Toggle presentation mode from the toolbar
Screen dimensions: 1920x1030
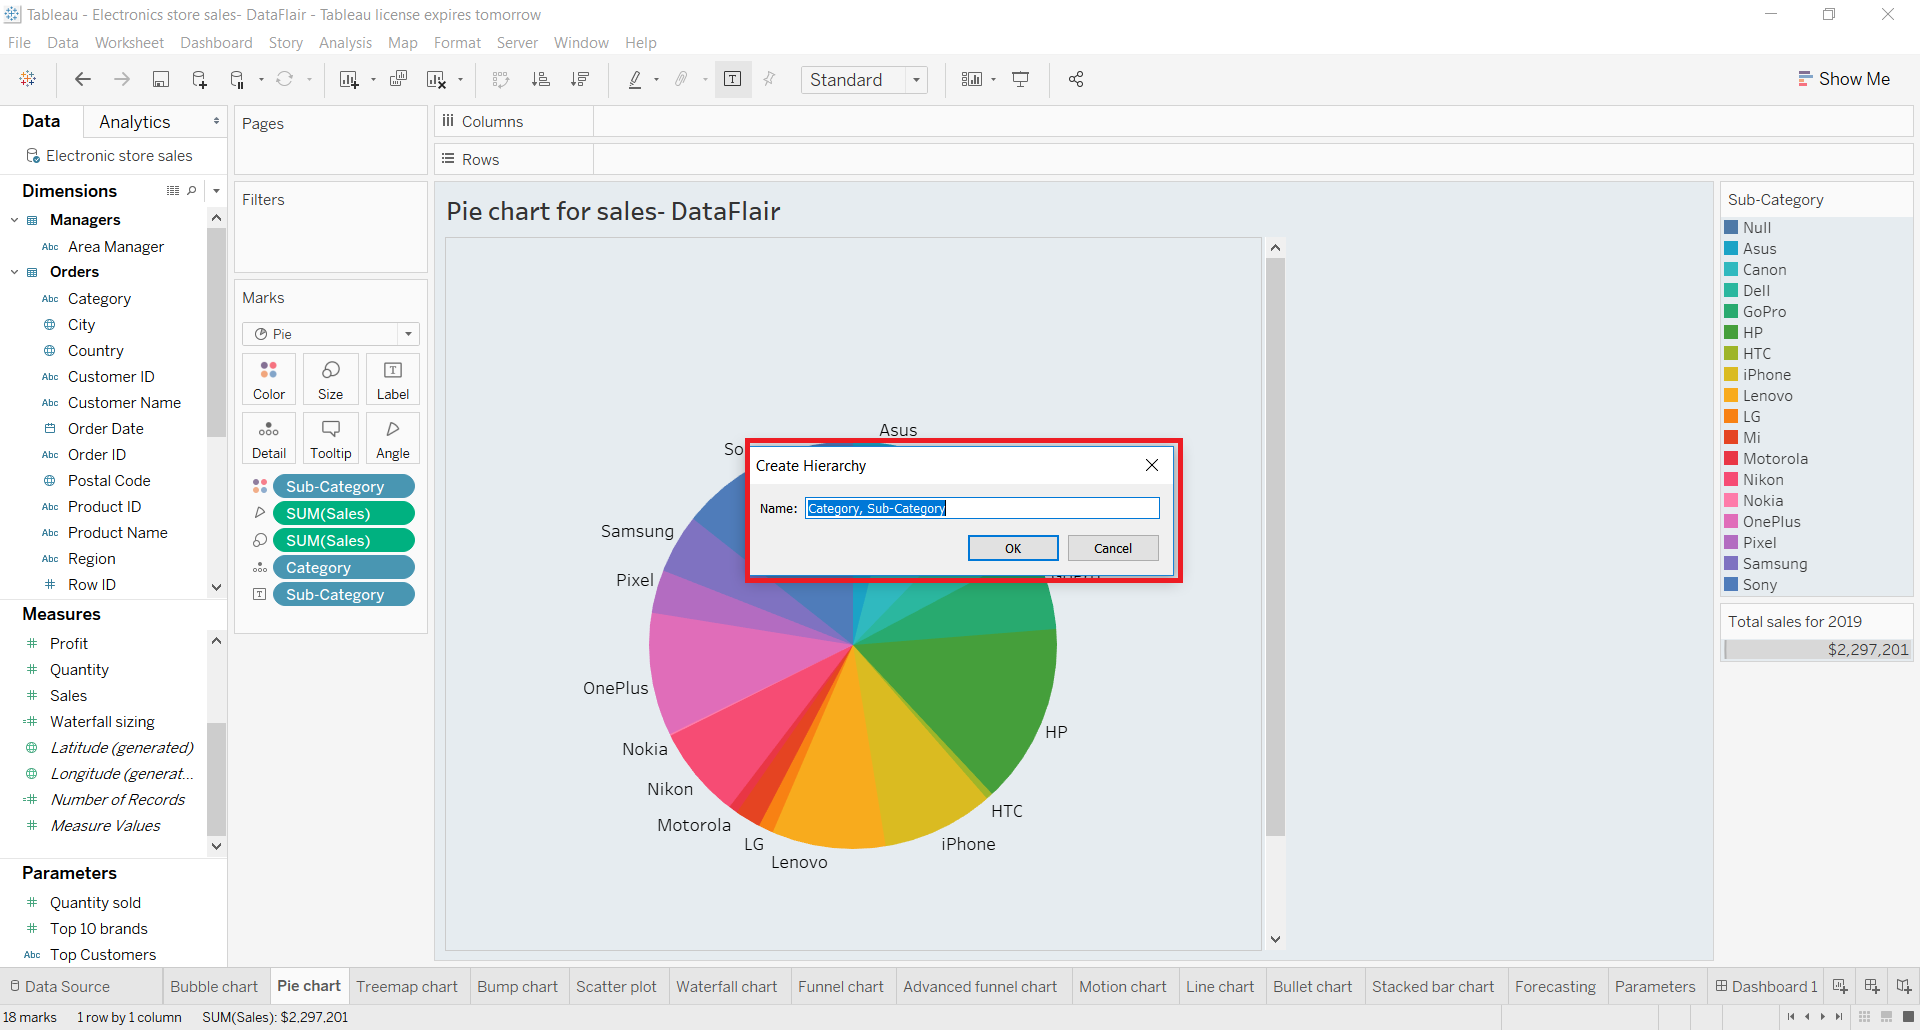point(1020,79)
